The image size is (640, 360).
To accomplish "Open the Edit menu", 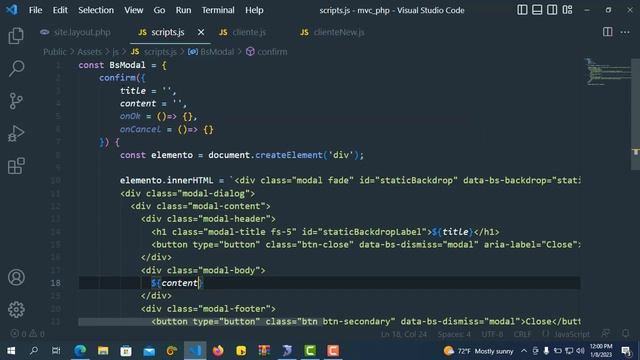I will pyautogui.click(x=60, y=10).
